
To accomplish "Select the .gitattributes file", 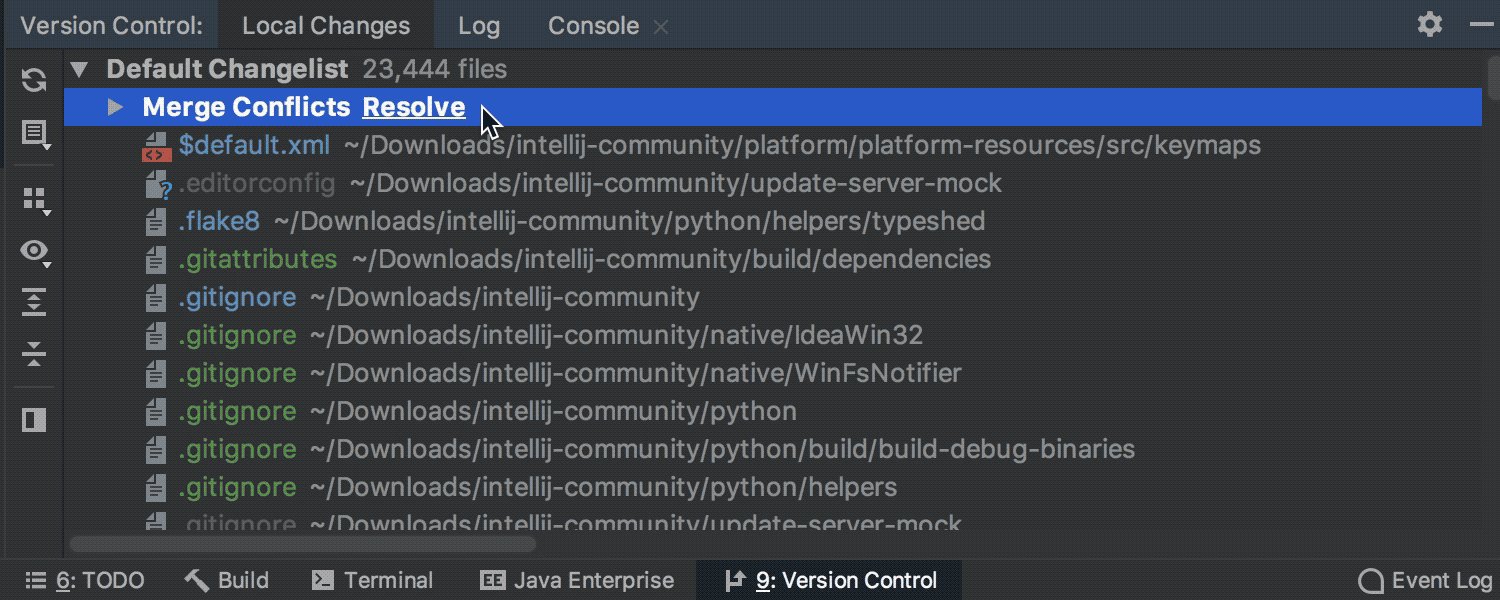I will point(258,259).
